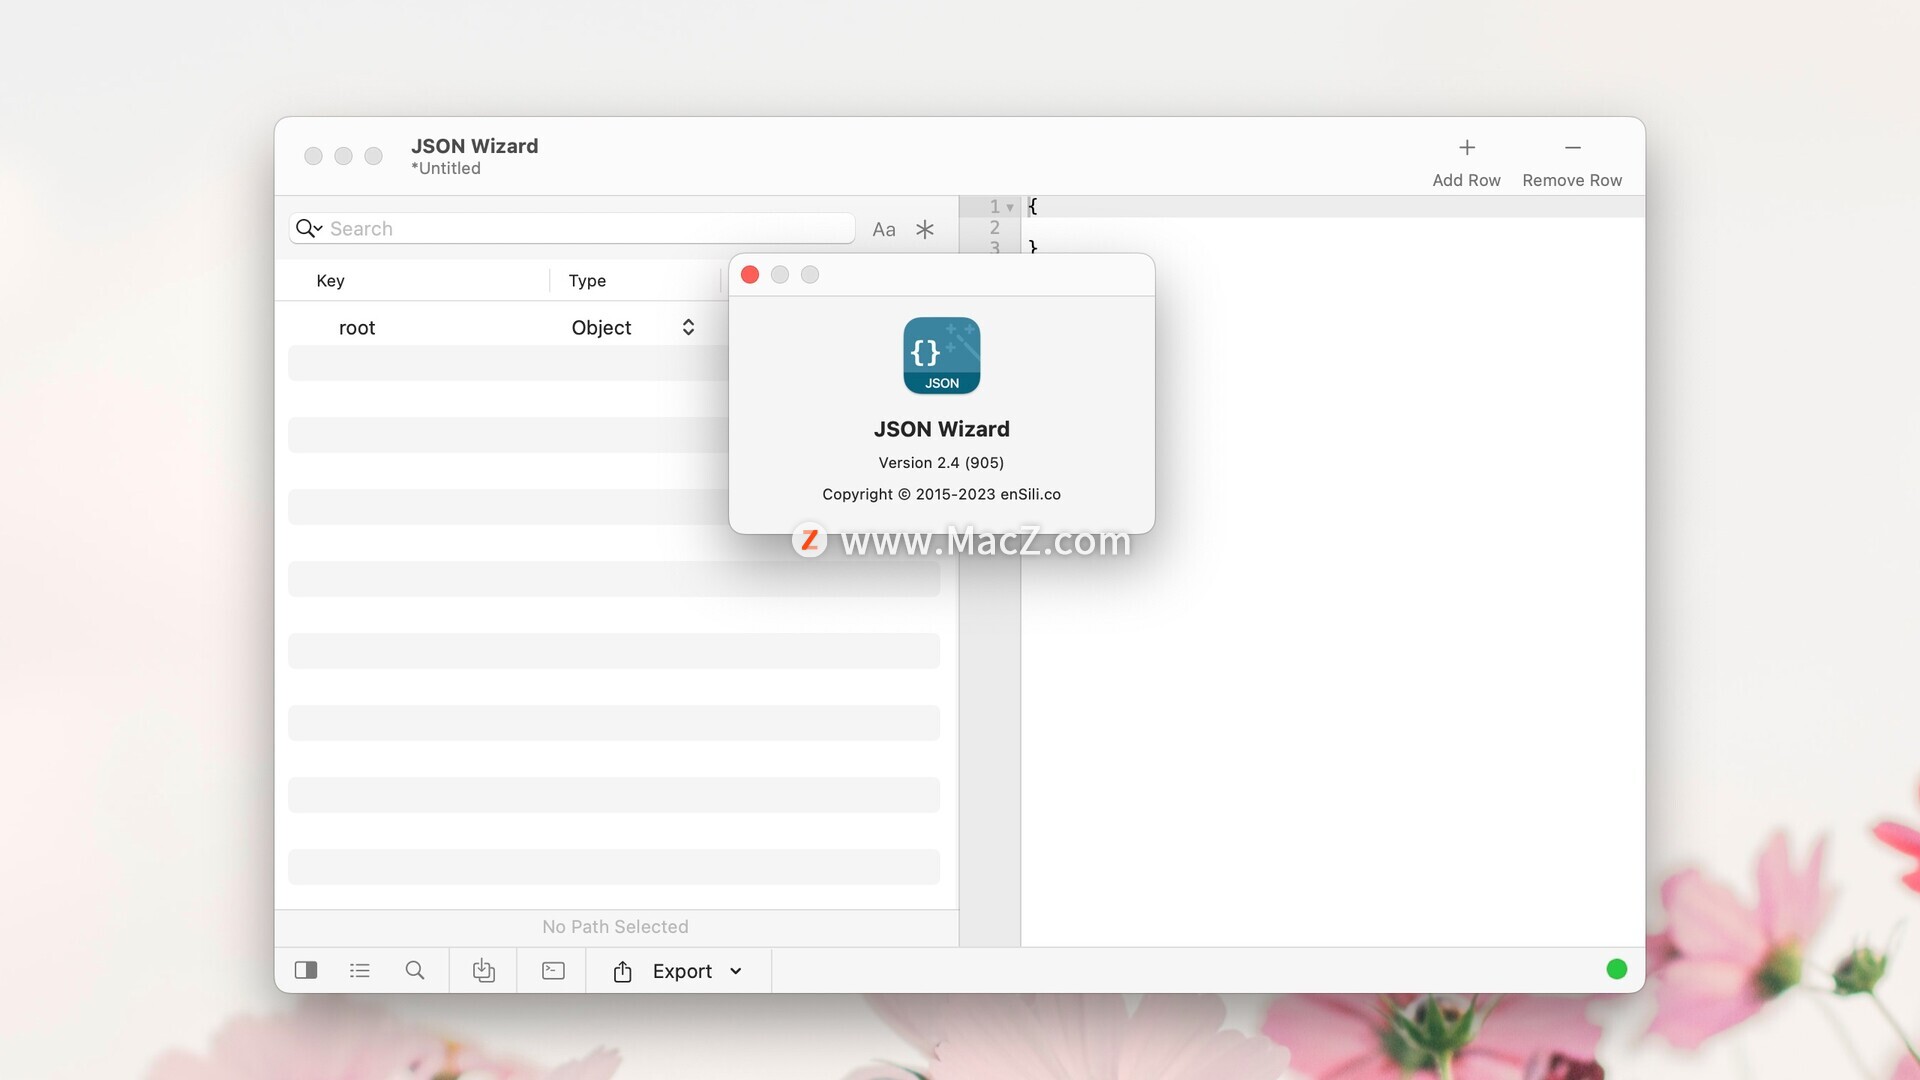This screenshot has width=1920, height=1080.
Task: Click the opening brace on line 1
Action: click(x=1033, y=206)
